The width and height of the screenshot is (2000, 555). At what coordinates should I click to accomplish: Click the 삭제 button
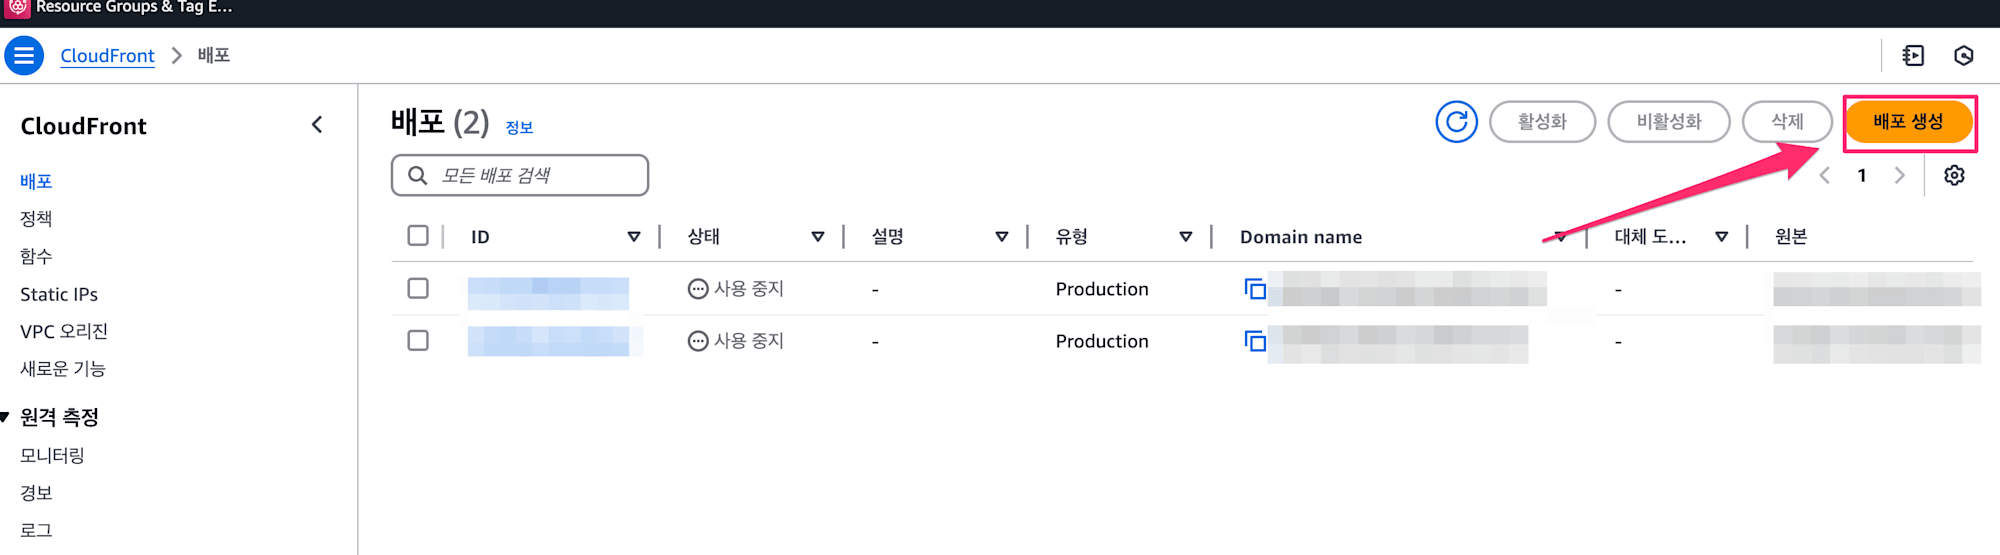1787,122
